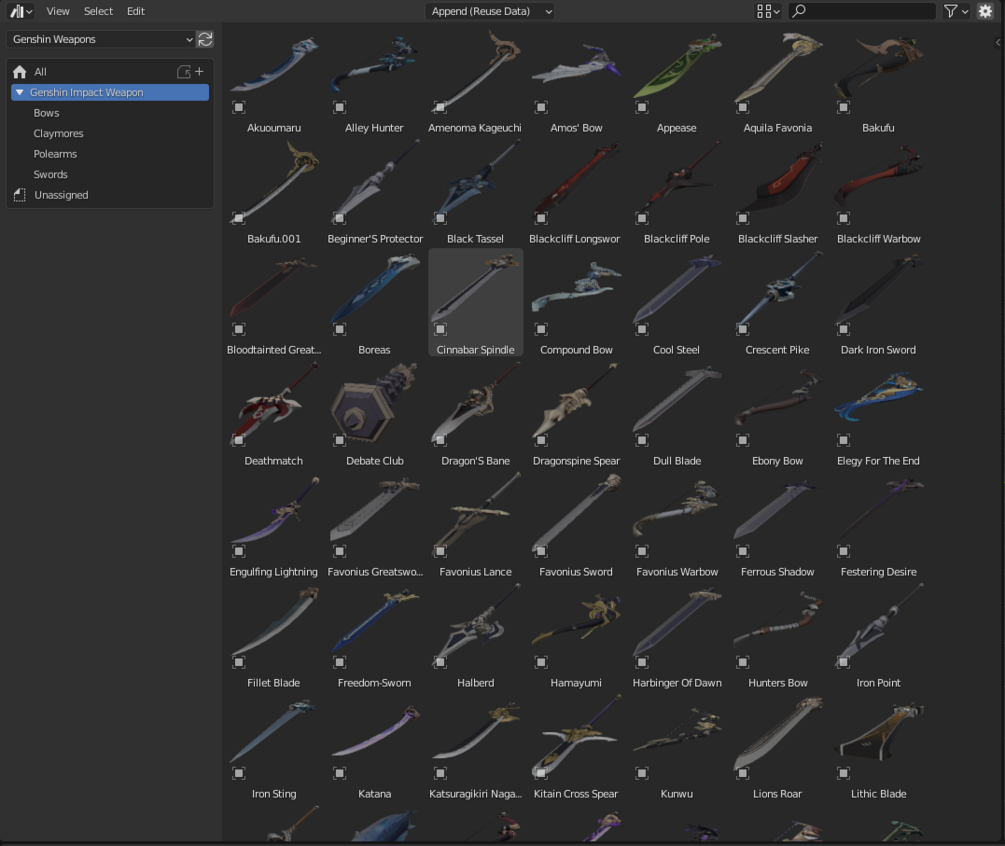
Task: Open the View menu
Action: coord(58,11)
